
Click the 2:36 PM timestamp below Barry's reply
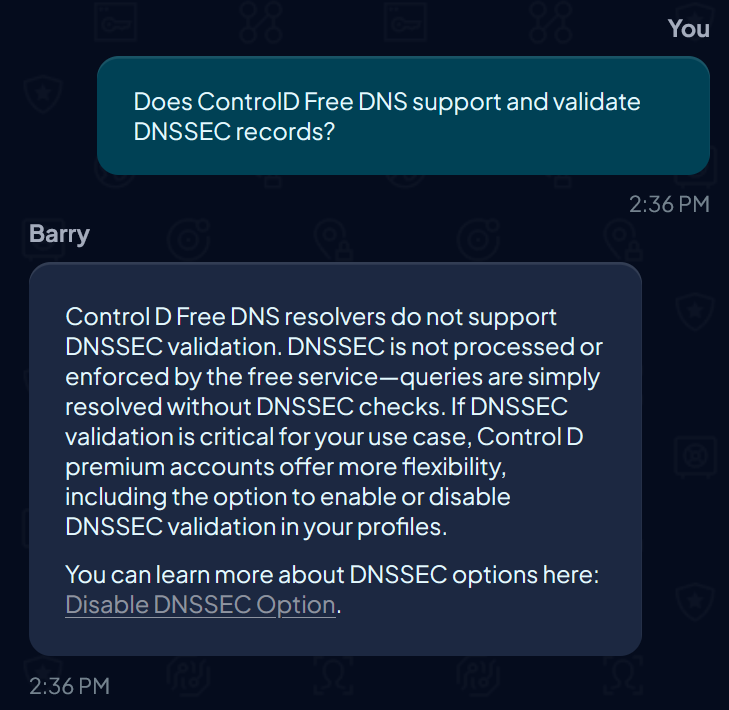(x=69, y=686)
